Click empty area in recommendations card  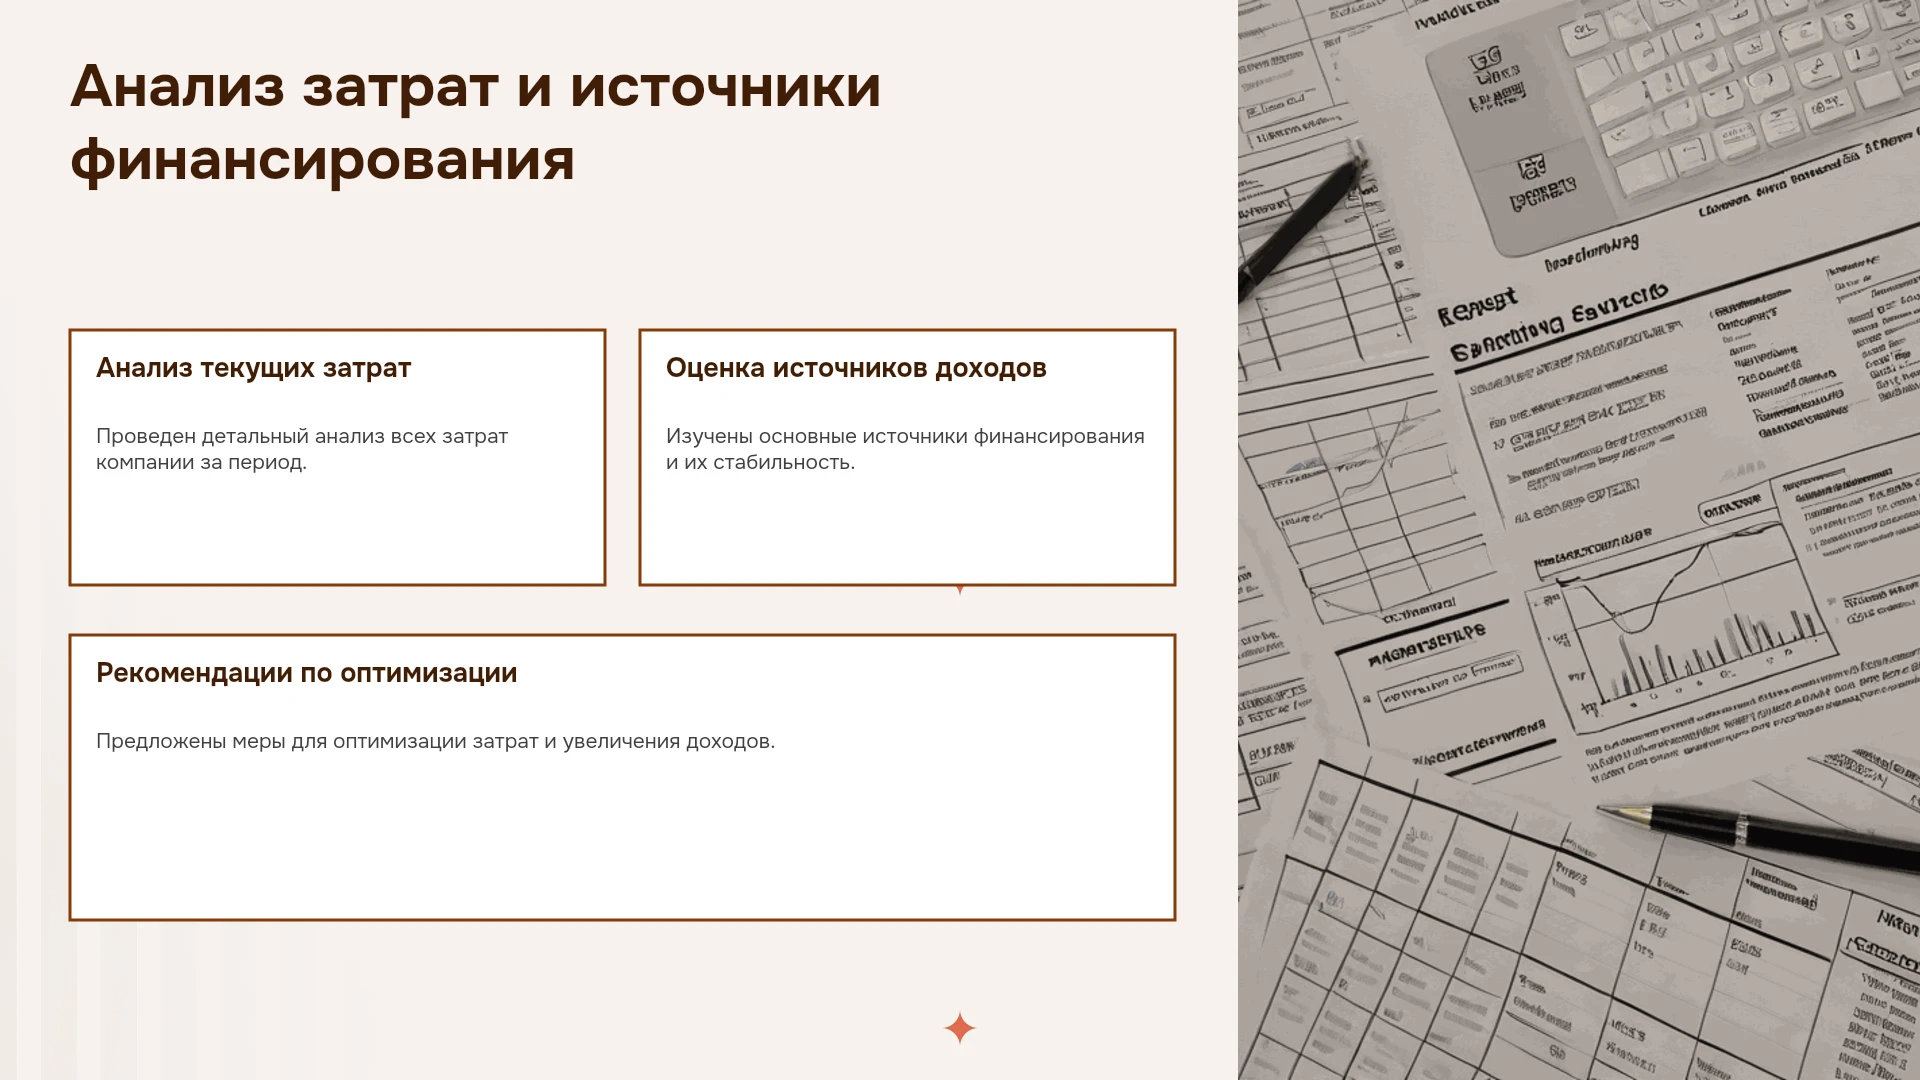click(622, 840)
